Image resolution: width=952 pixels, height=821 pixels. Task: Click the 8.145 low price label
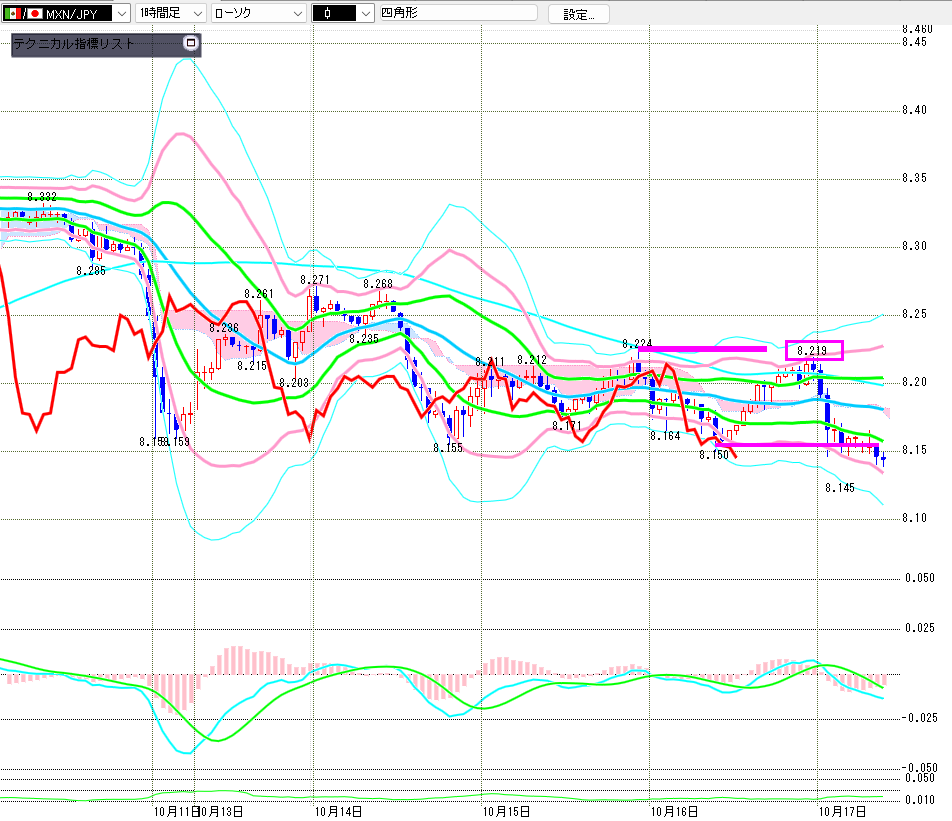tap(840, 488)
